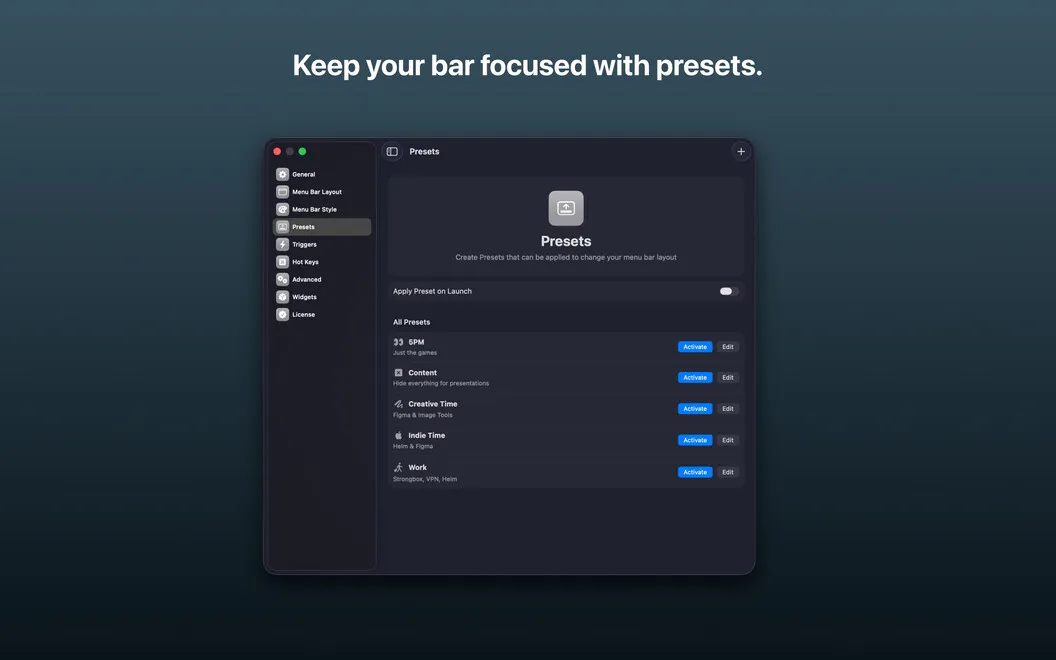Click the 'Strongbox, VPN, Helm' description

click(x=425, y=480)
